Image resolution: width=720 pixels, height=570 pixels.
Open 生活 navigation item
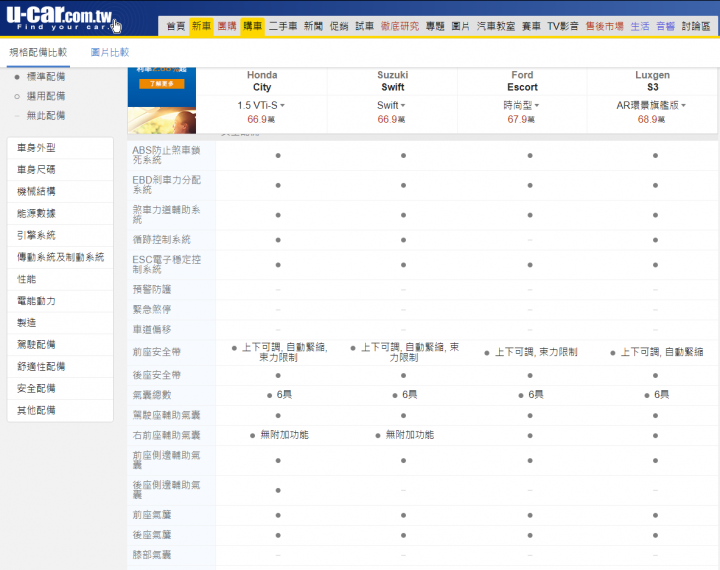tap(640, 26)
